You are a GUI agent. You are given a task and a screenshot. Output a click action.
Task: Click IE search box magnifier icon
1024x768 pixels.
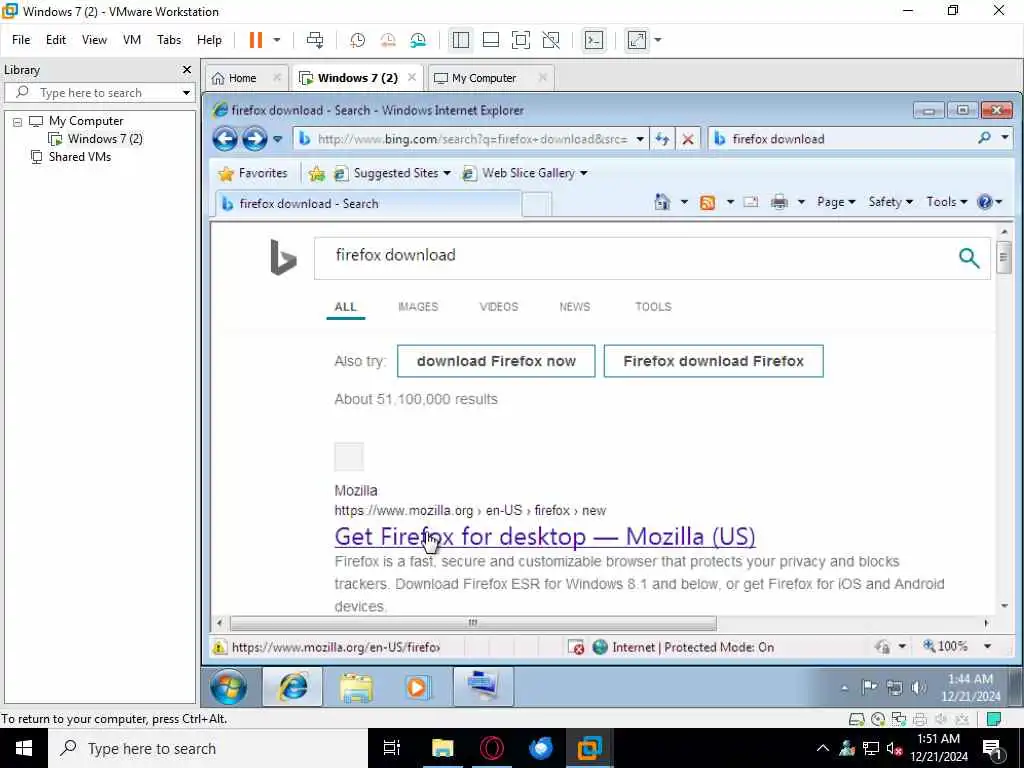tap(984, 138)
